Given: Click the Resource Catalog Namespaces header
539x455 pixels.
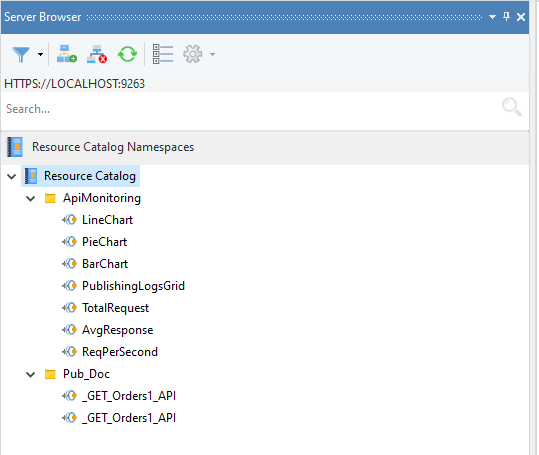Looking at the screenshot, I should tap(113, 147).
